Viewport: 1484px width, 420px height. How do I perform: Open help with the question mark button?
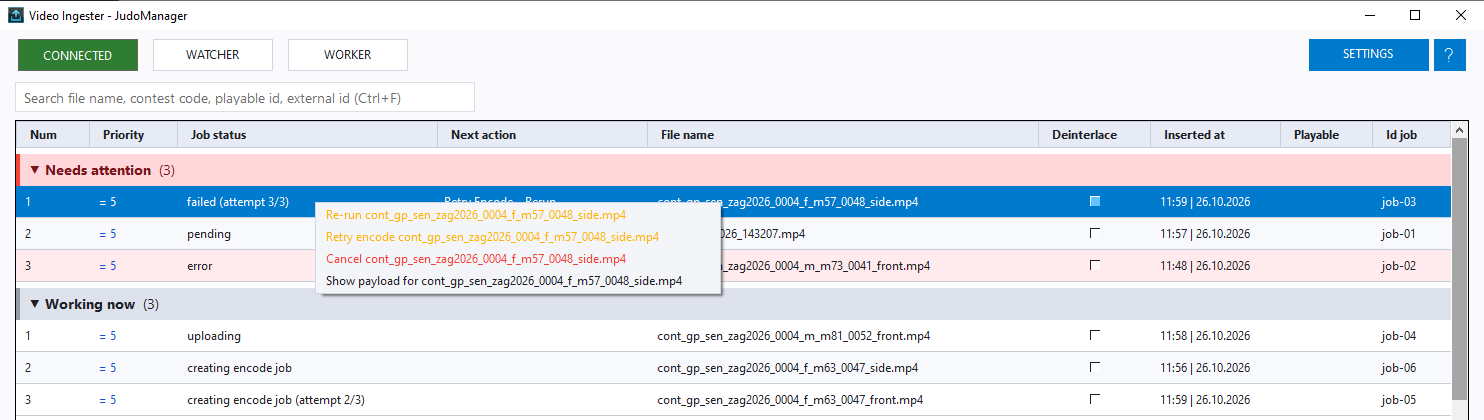click(1449, 55)
